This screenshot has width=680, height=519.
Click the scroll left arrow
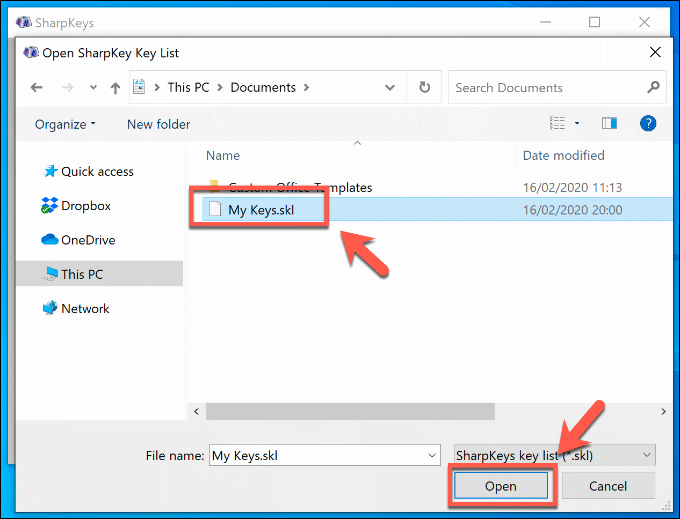(x=196, y=411)
